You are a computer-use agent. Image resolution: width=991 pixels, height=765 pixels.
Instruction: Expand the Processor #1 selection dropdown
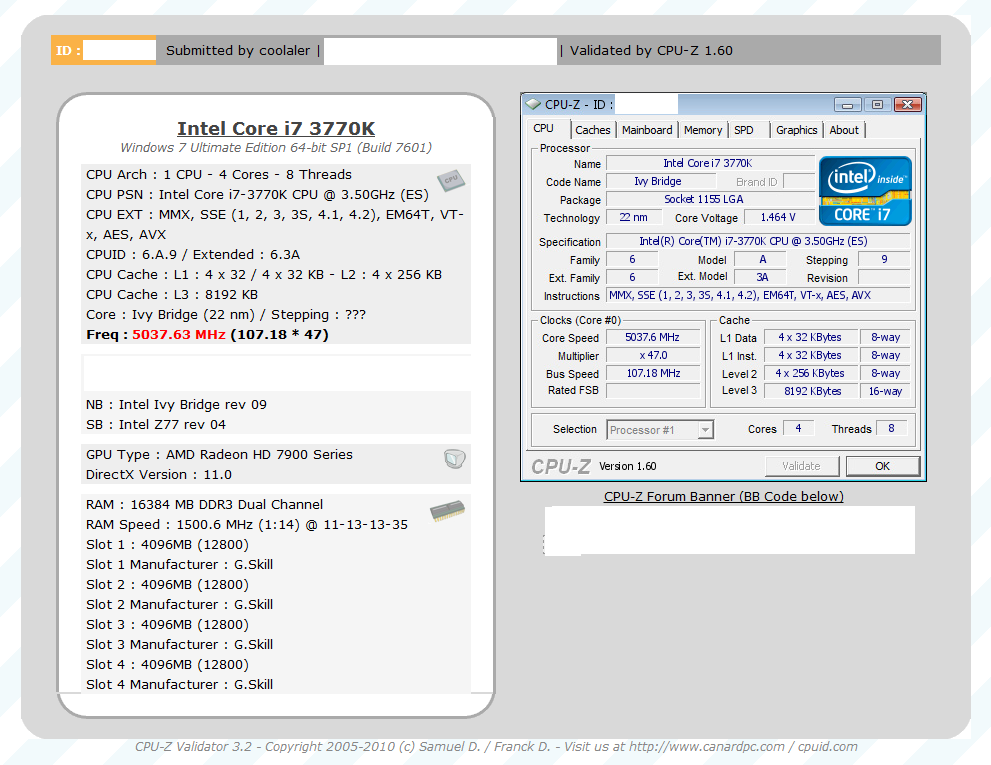[x=705, y=430]
